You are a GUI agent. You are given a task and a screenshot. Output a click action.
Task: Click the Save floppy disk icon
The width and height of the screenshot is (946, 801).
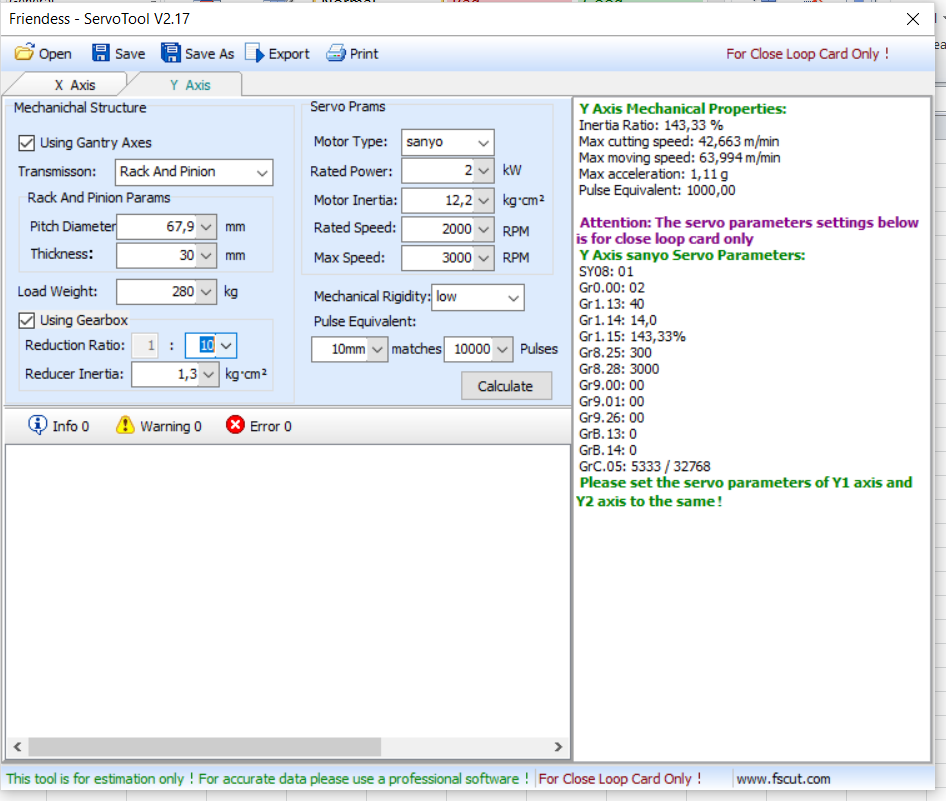coord(100,53)
